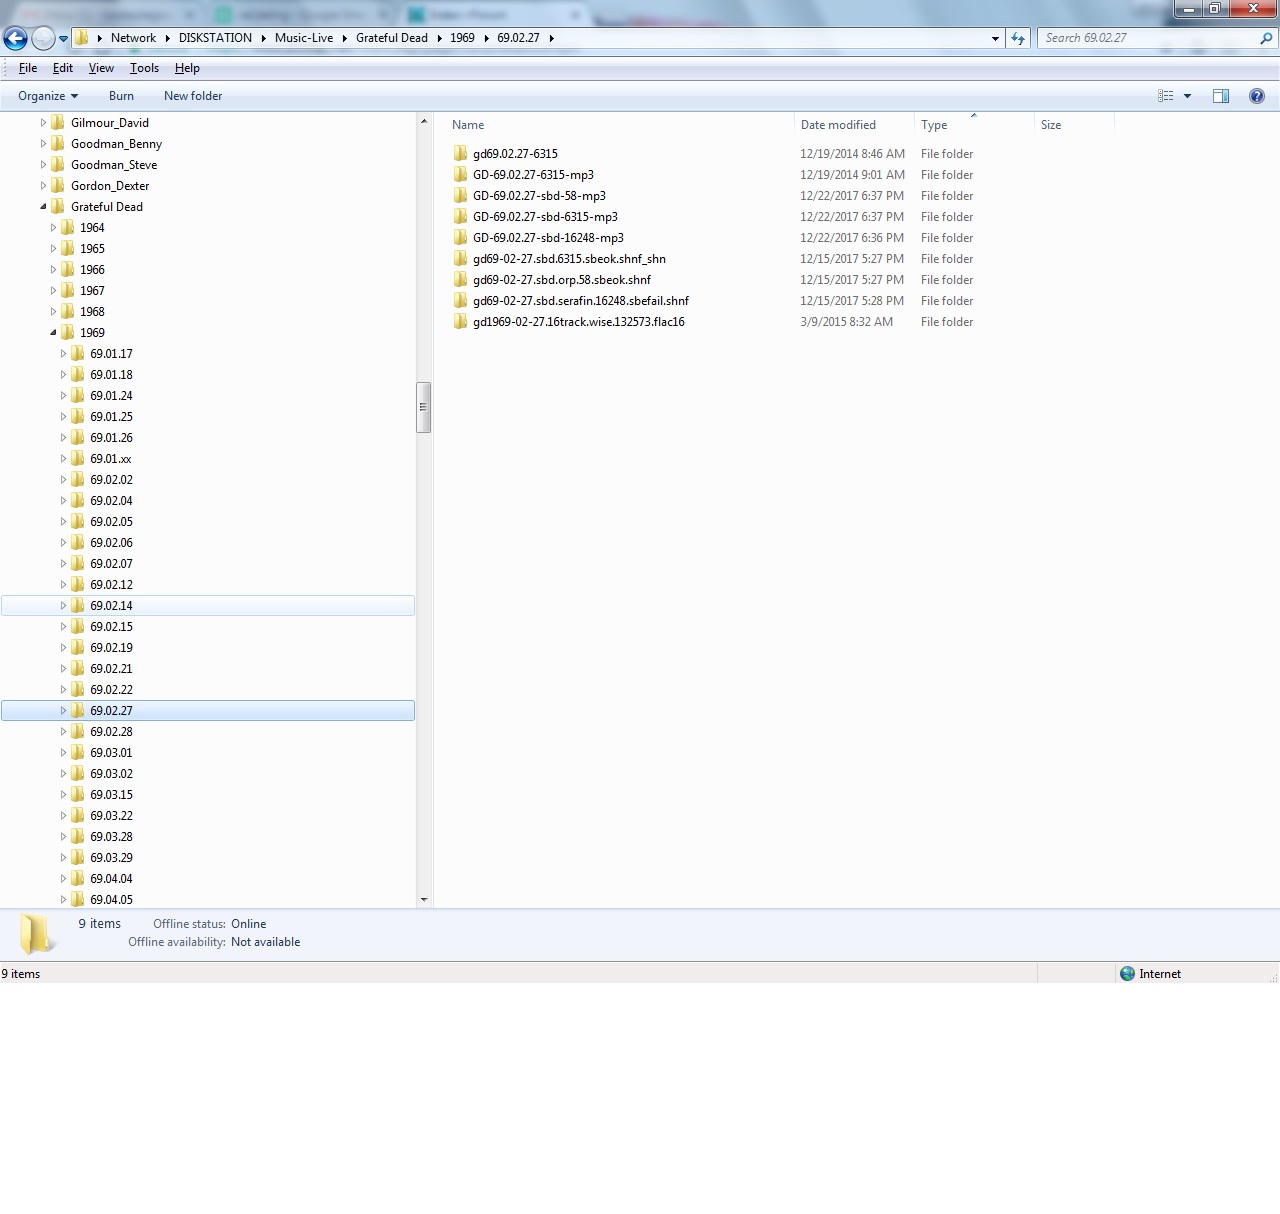The width and height of the screenshot is (1280, 1214).
Task: Select the GD-69.02.27-6315-mp3 folder icon
Action: pos(460,175)
